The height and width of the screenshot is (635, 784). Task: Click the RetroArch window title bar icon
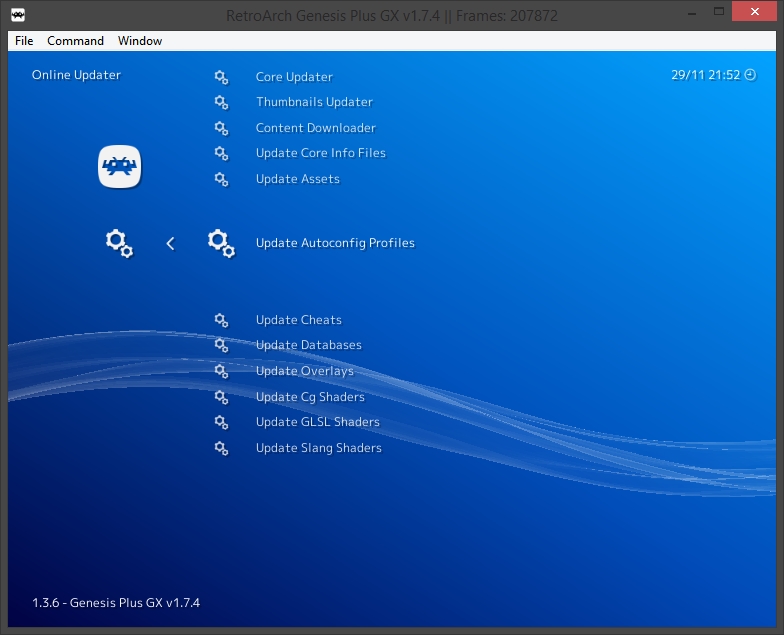click(x=18, y=14)
